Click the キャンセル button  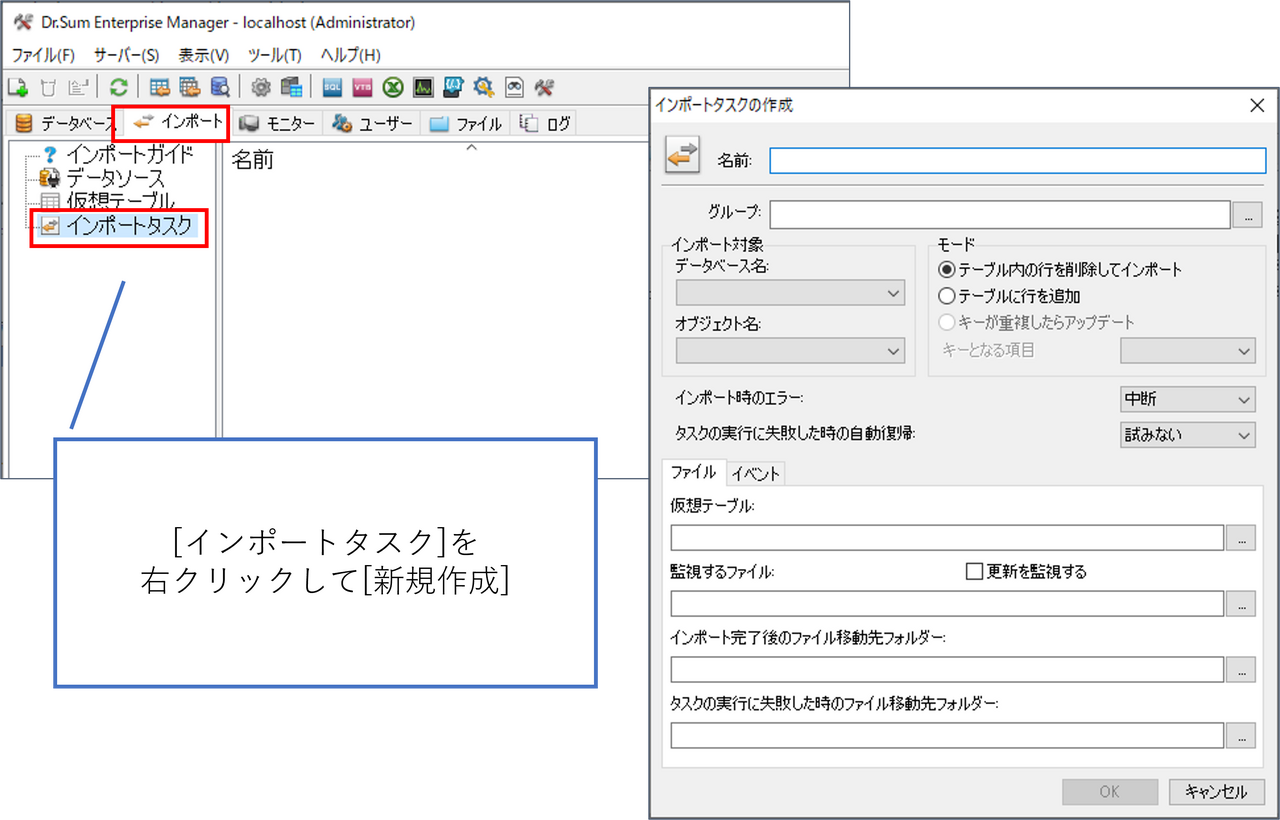tap(1216, 792)
